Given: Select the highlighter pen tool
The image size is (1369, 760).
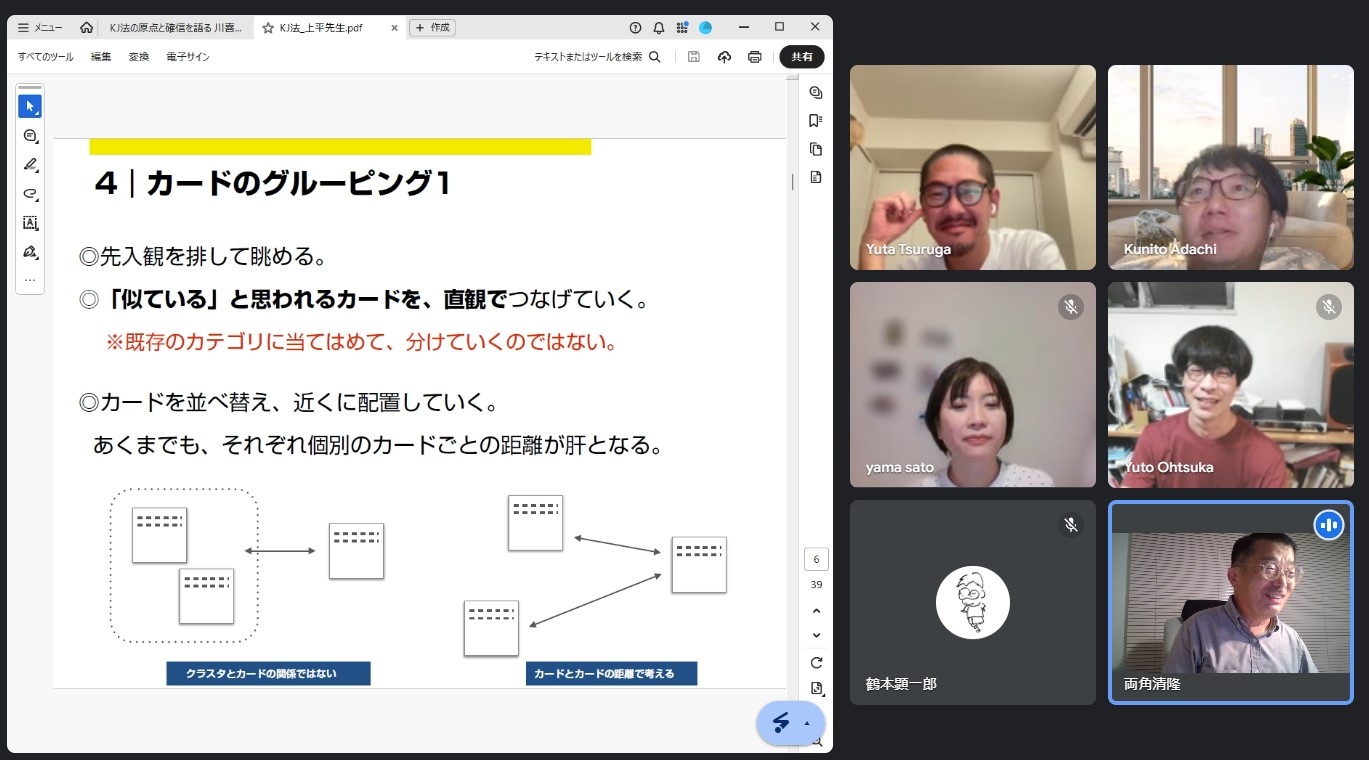Looking at the screenshot, I should [x=29, y=164].
